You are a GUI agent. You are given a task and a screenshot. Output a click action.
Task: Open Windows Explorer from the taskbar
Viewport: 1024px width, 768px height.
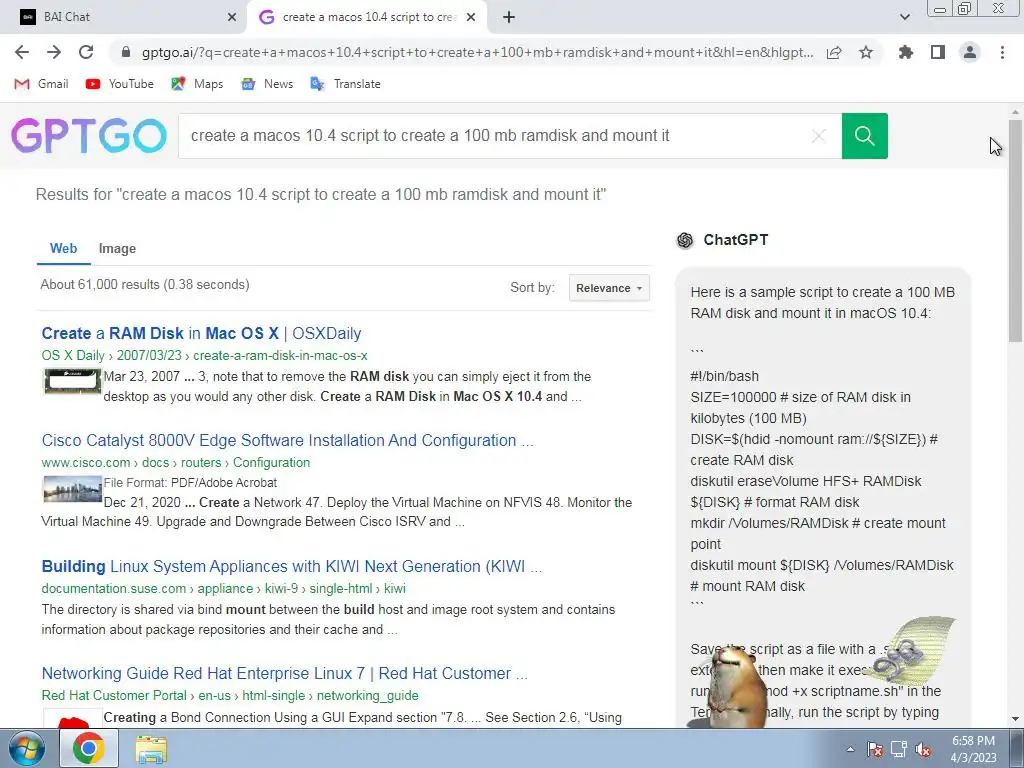151,749
